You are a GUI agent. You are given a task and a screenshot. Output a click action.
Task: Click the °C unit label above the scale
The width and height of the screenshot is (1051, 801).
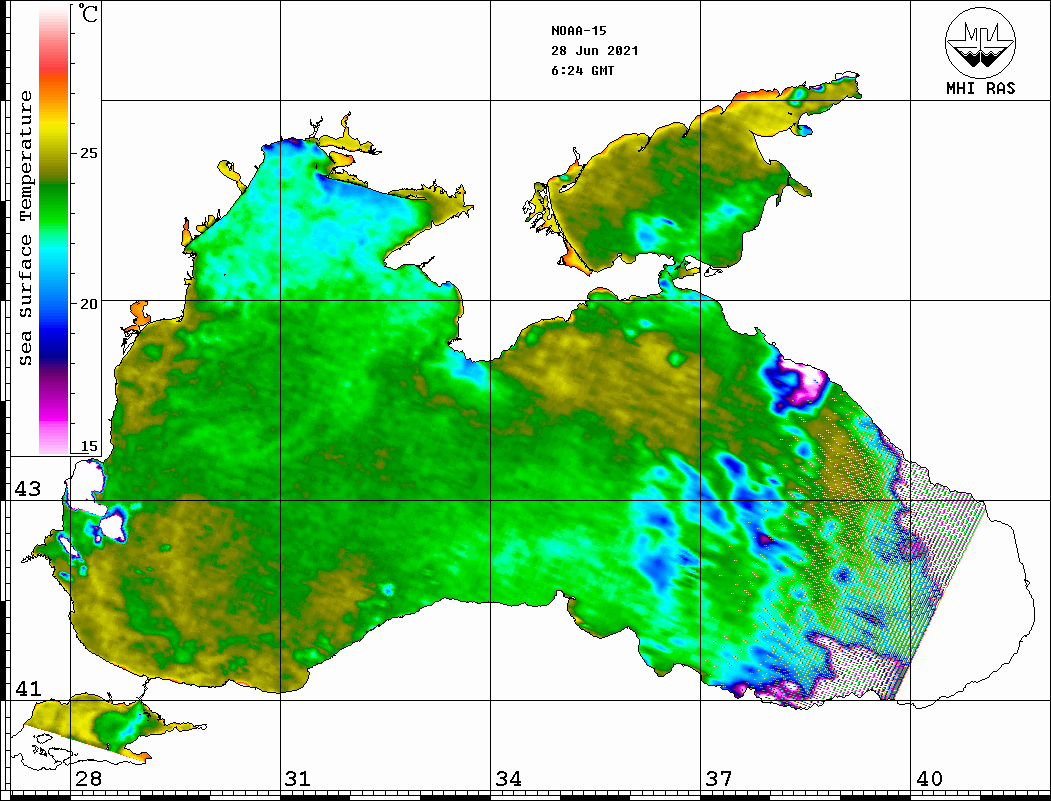coord(90,16)
